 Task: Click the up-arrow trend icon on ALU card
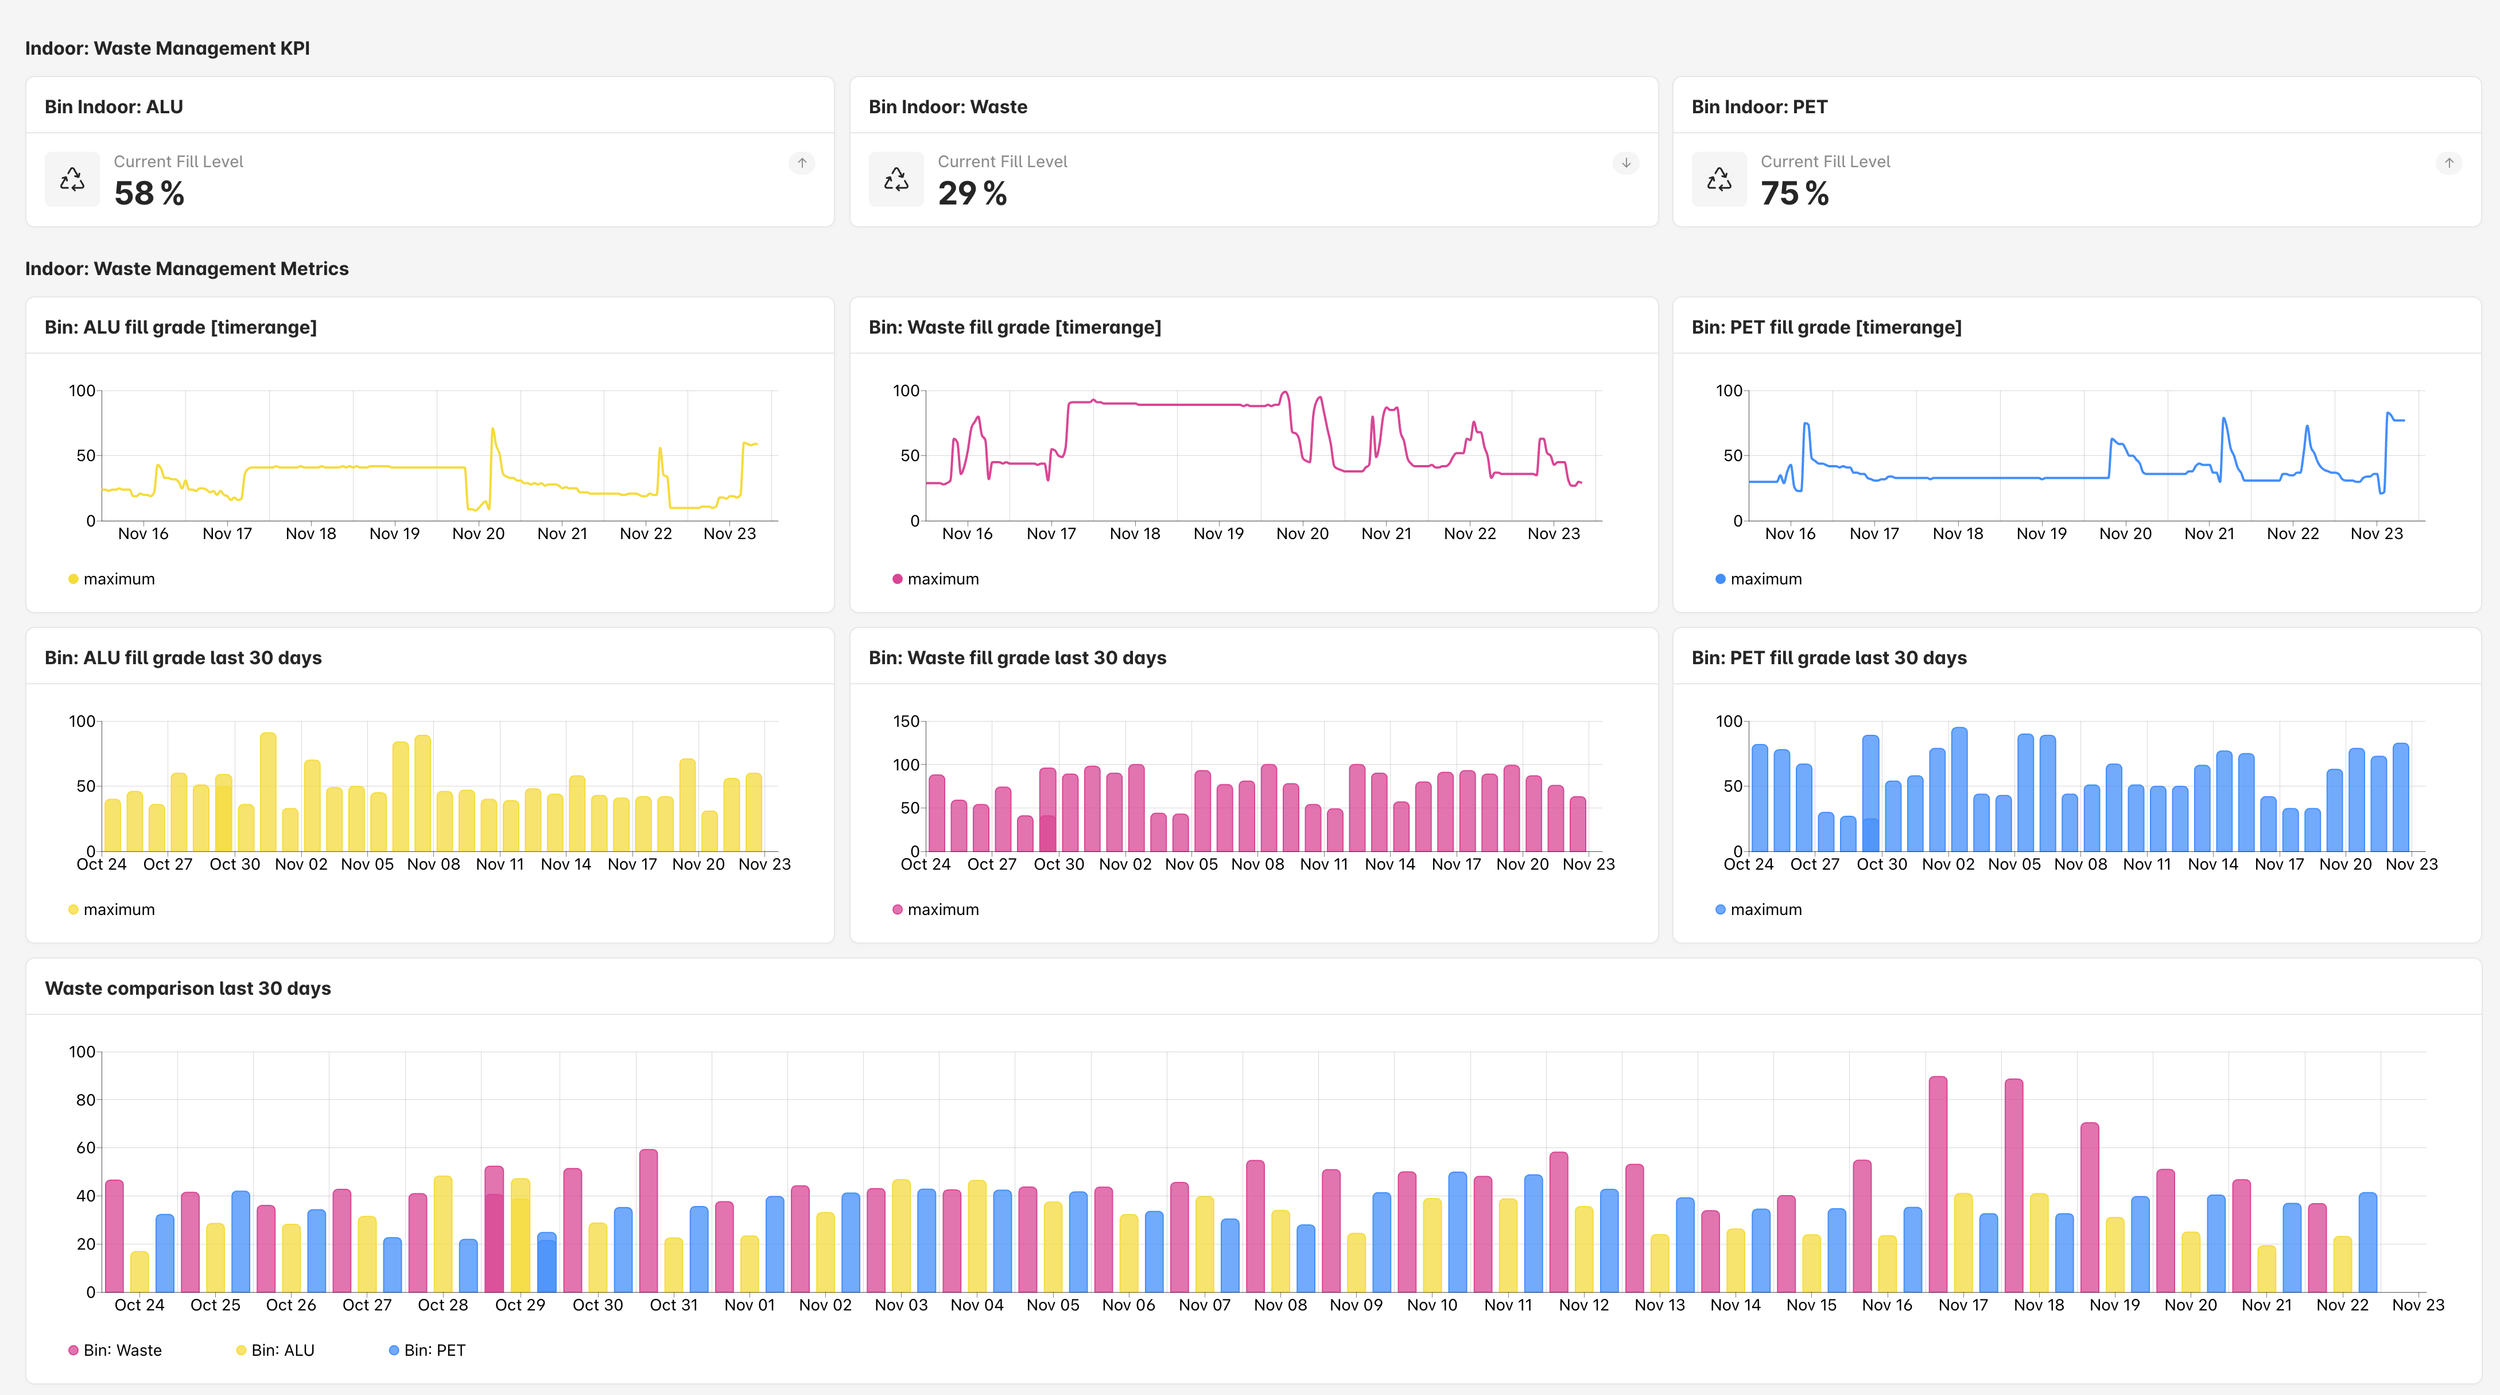pyautogui.click(x=802, y=163)
